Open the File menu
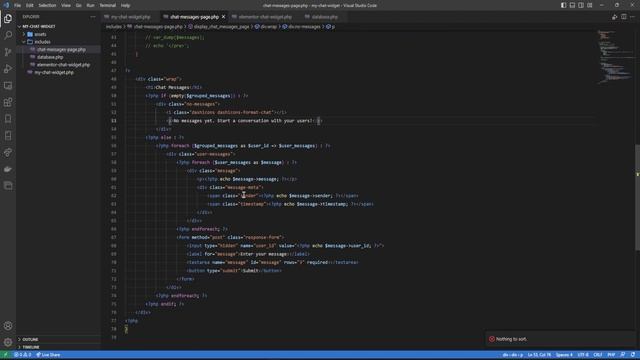This screenshot has width=640, height=360. [18, 5]
